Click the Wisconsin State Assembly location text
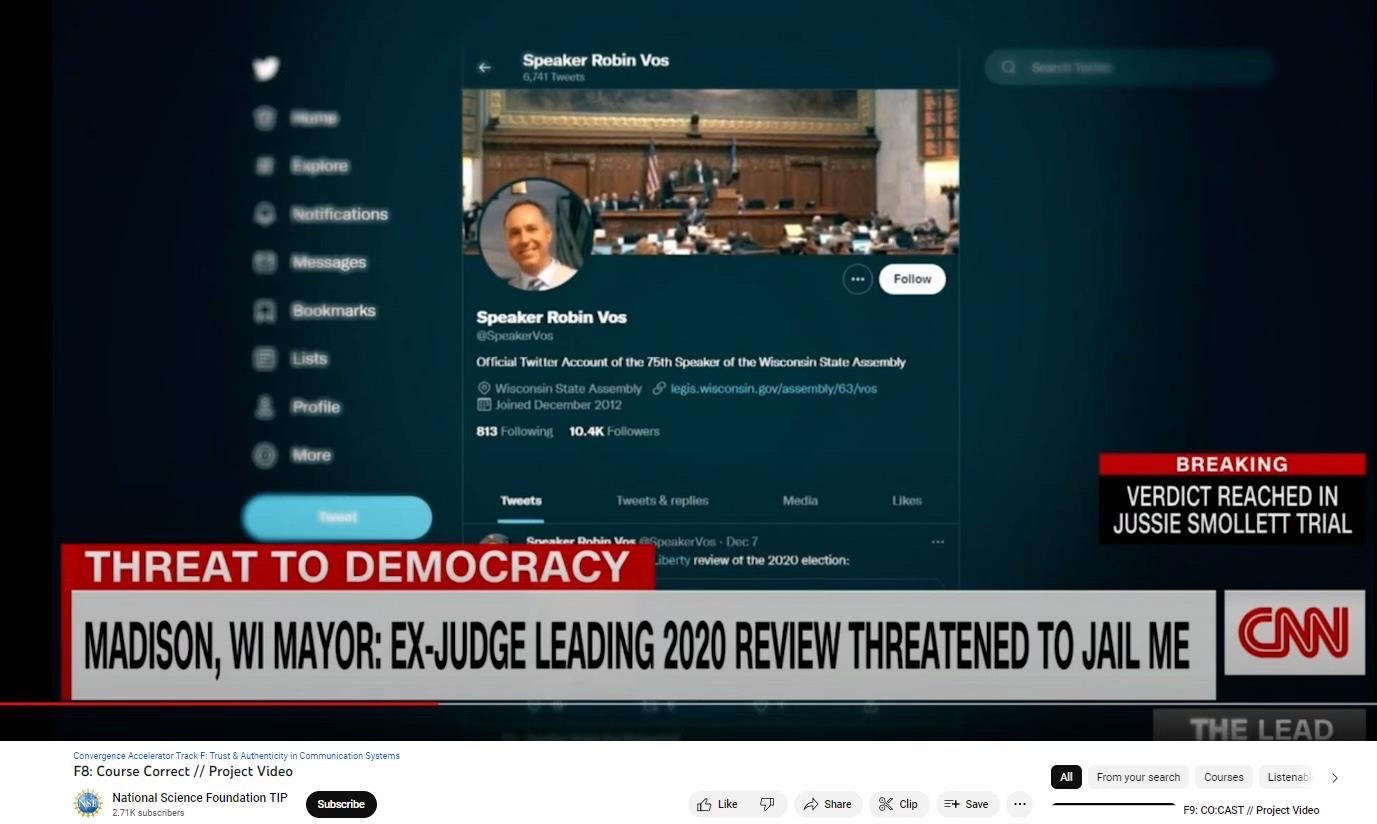 (568, 388)
